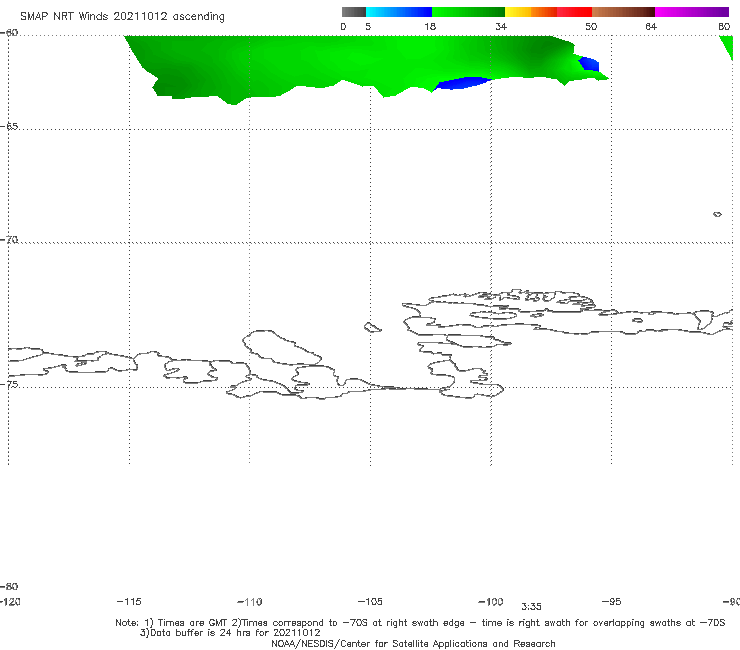Click the latitude label '-75'

coord(9,384)
